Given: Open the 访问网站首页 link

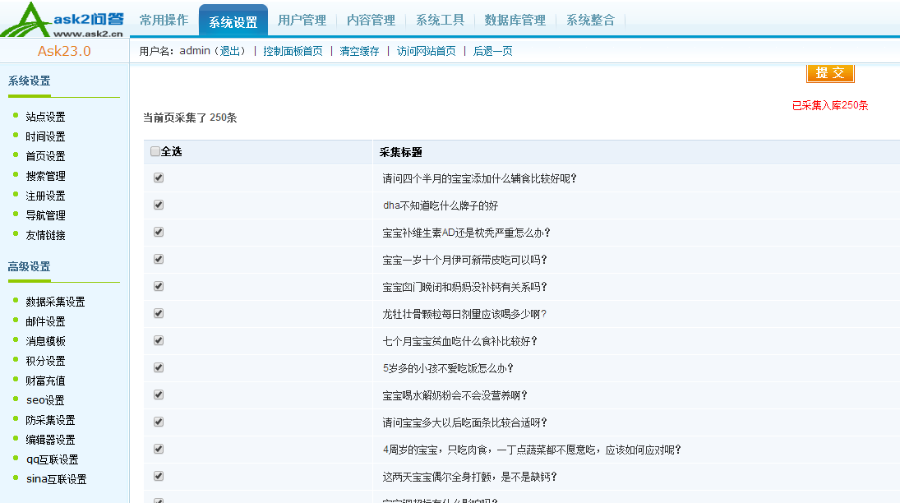Looking at the screenshot, I should [426, 51].
